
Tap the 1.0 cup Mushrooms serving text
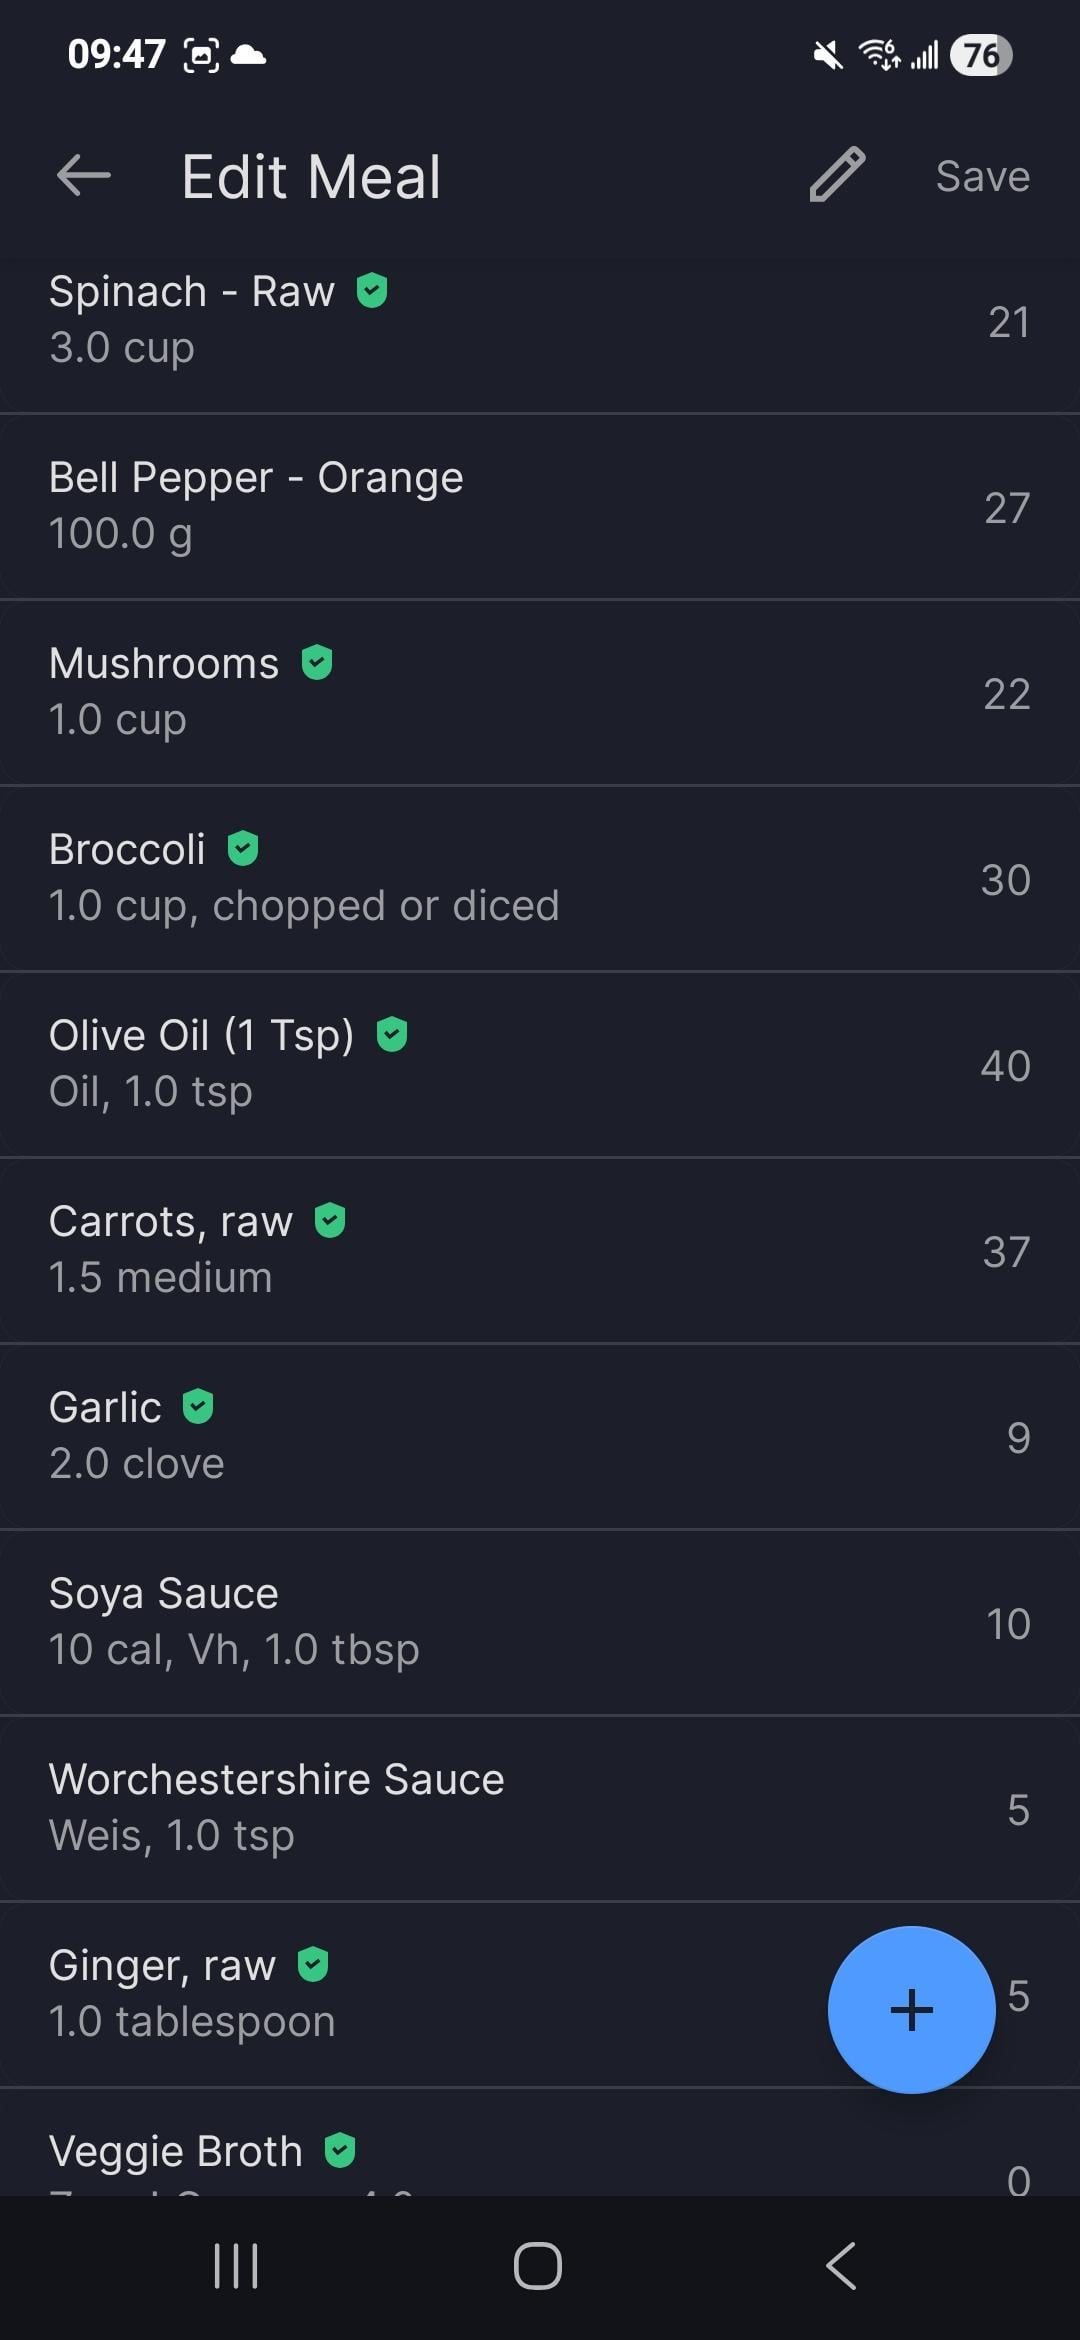point(118,720)
